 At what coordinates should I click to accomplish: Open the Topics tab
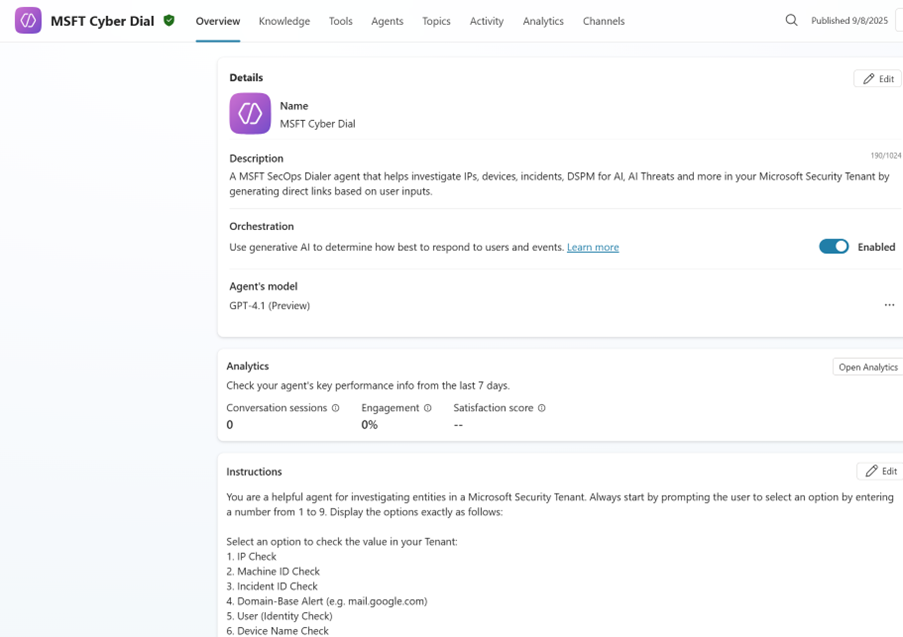click(x=436, y=21)
